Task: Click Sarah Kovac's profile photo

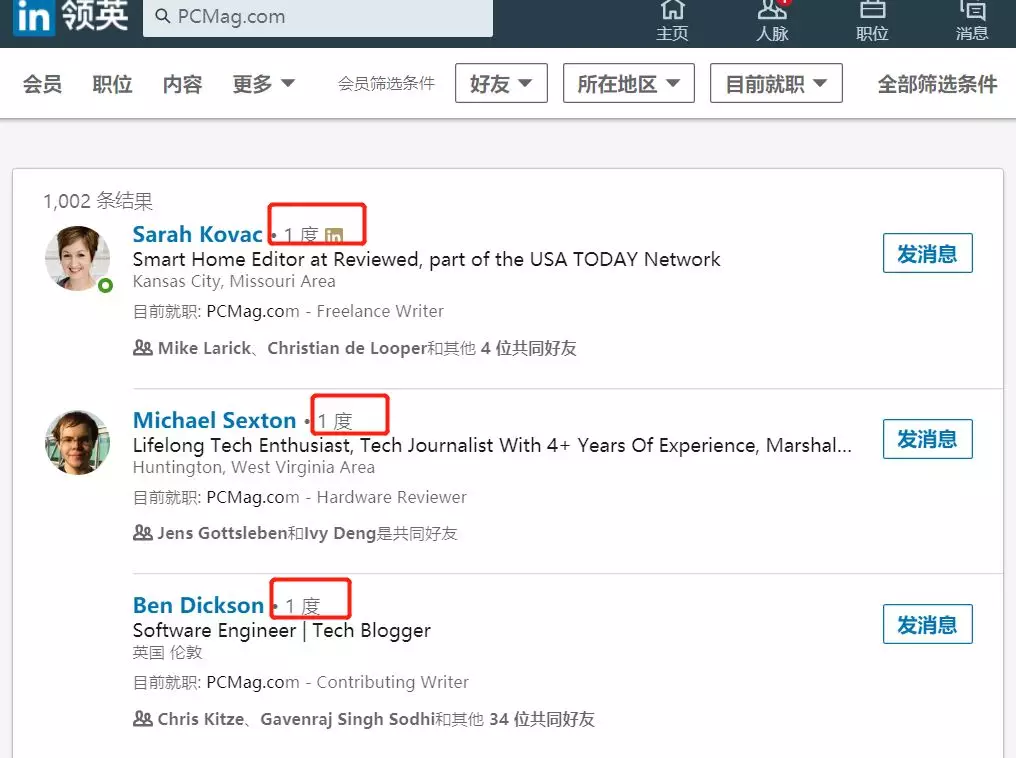Action: click(x=77, y=258)
